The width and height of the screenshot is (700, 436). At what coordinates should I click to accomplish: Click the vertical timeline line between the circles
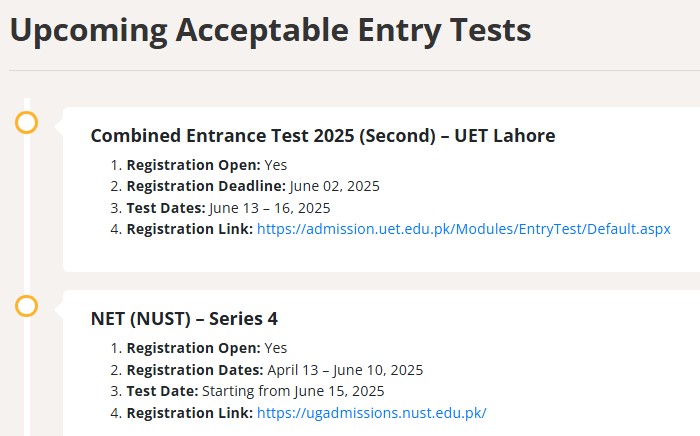click(27, 214)
